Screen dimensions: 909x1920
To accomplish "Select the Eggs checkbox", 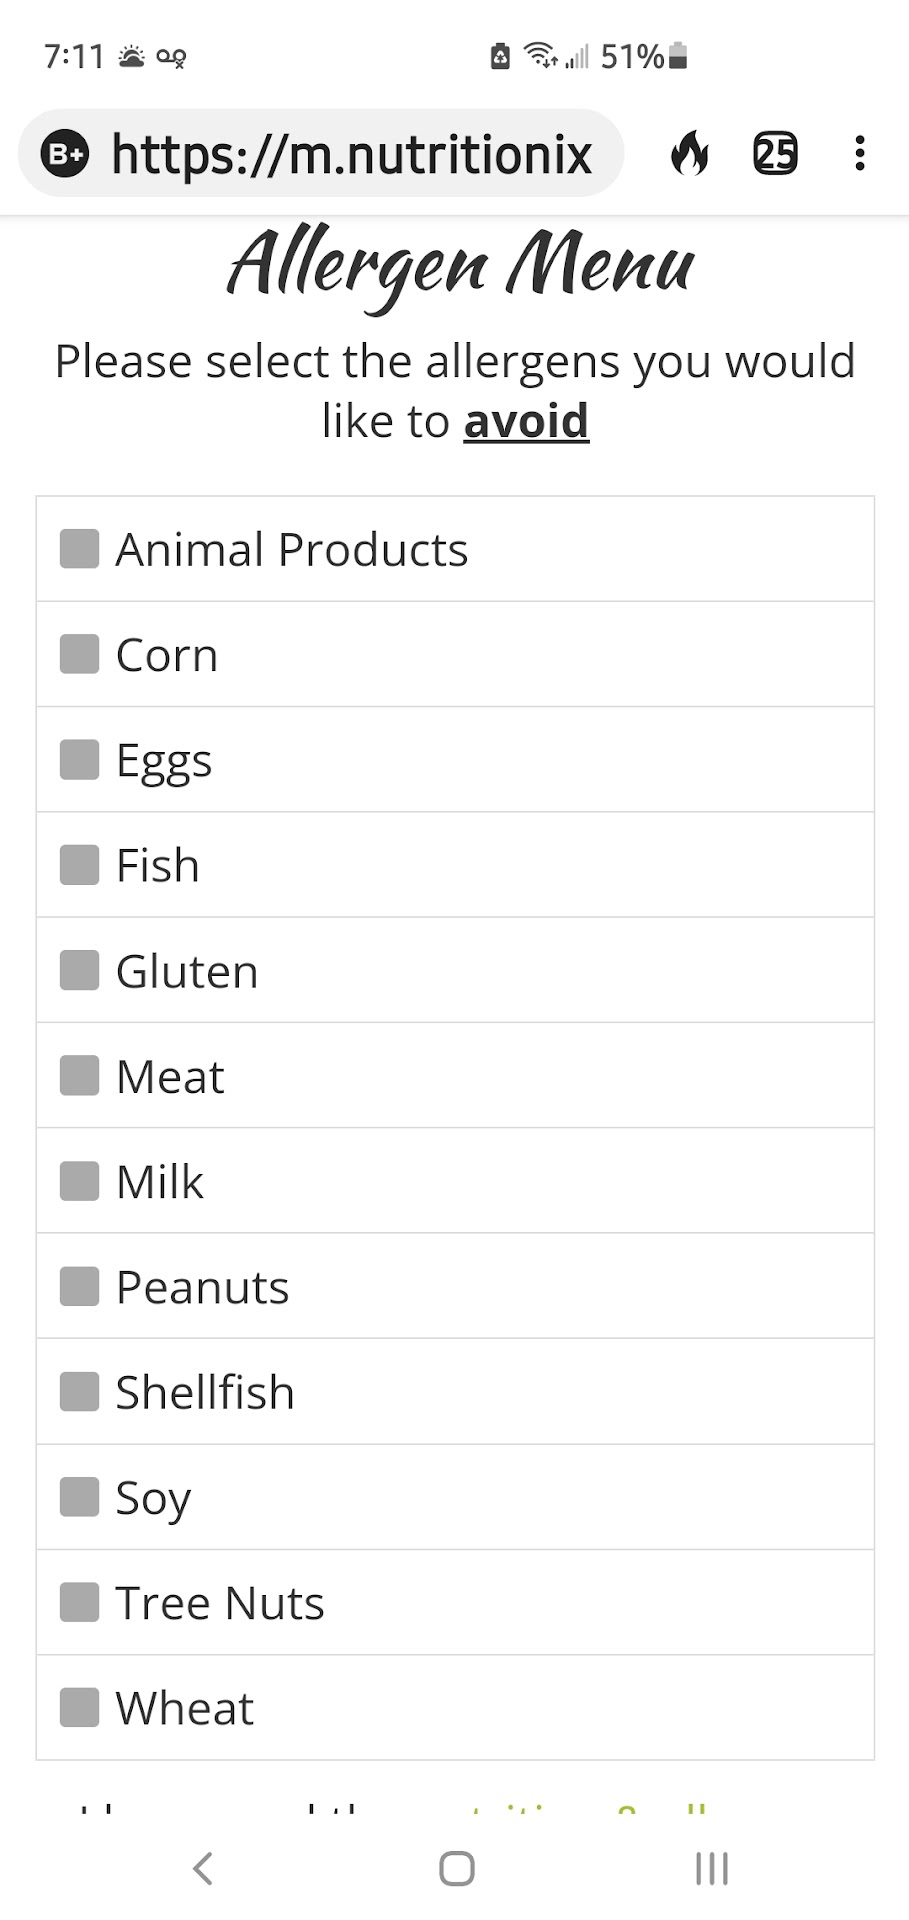I will (80, 759).
